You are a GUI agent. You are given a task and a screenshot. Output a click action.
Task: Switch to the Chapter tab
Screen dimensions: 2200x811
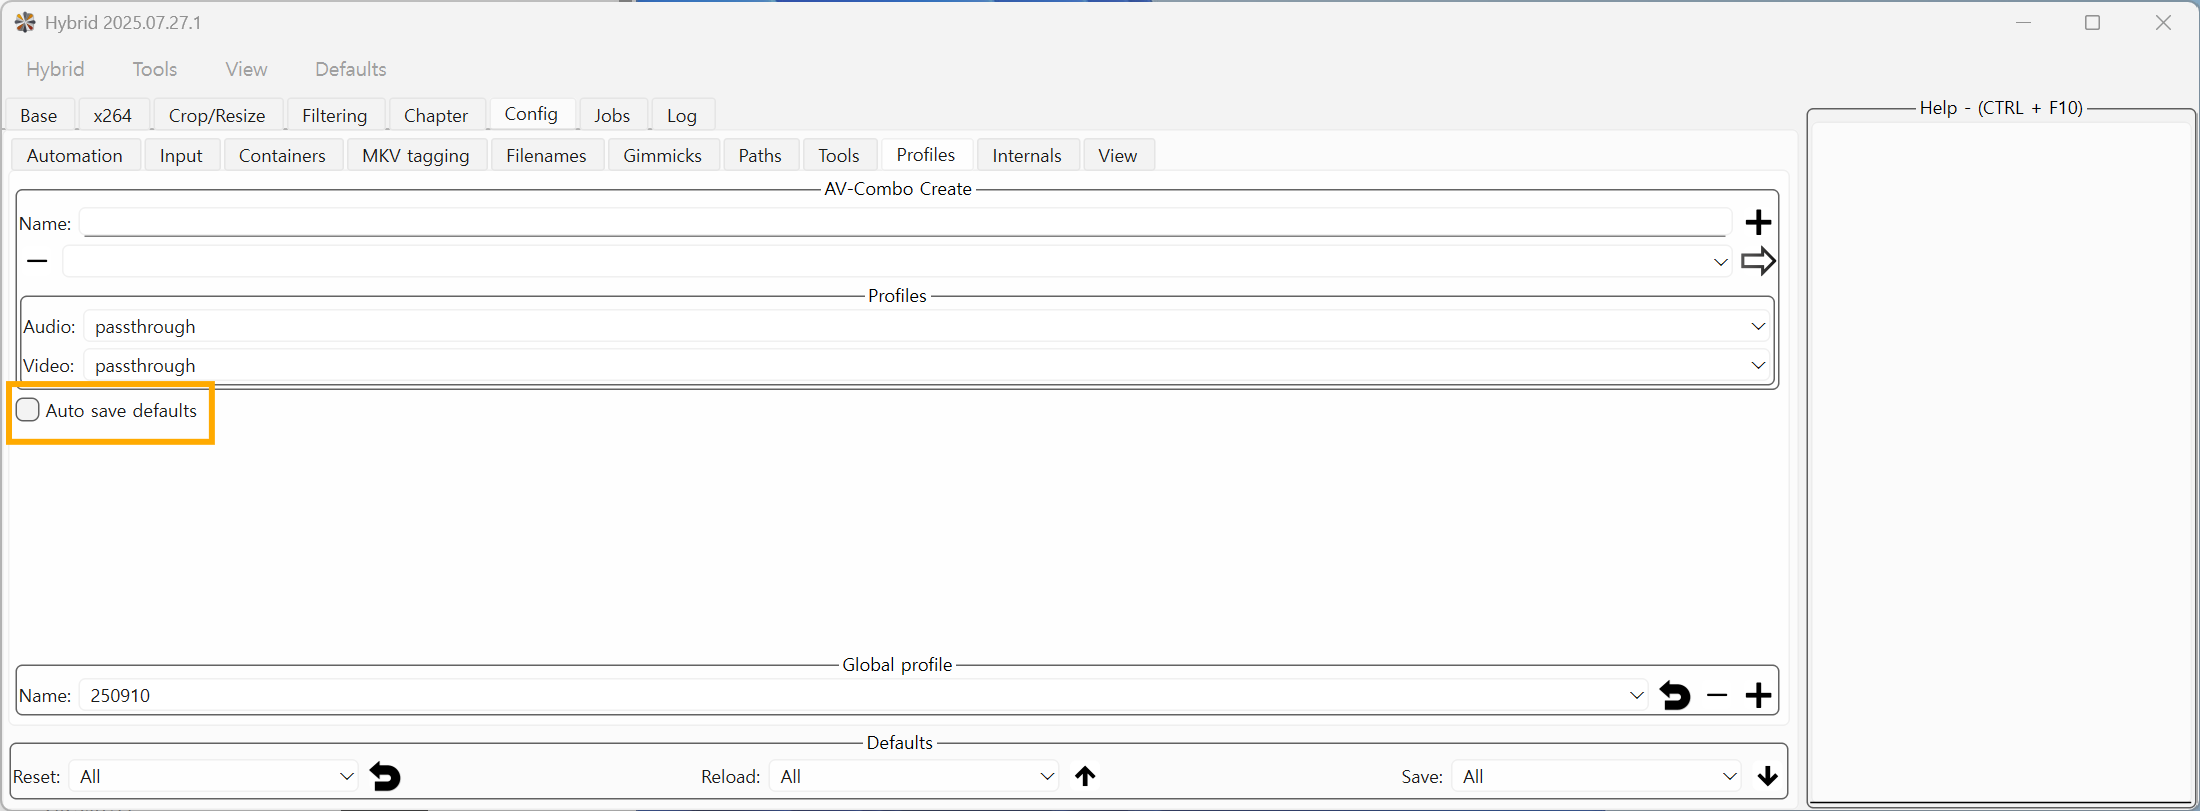coord(436,115)
